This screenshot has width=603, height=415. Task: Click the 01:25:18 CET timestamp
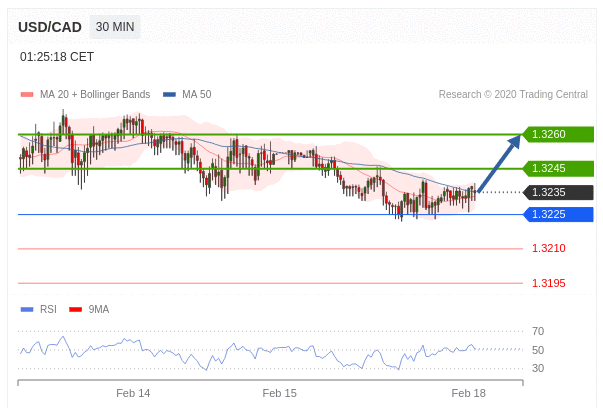click(57, 57)
